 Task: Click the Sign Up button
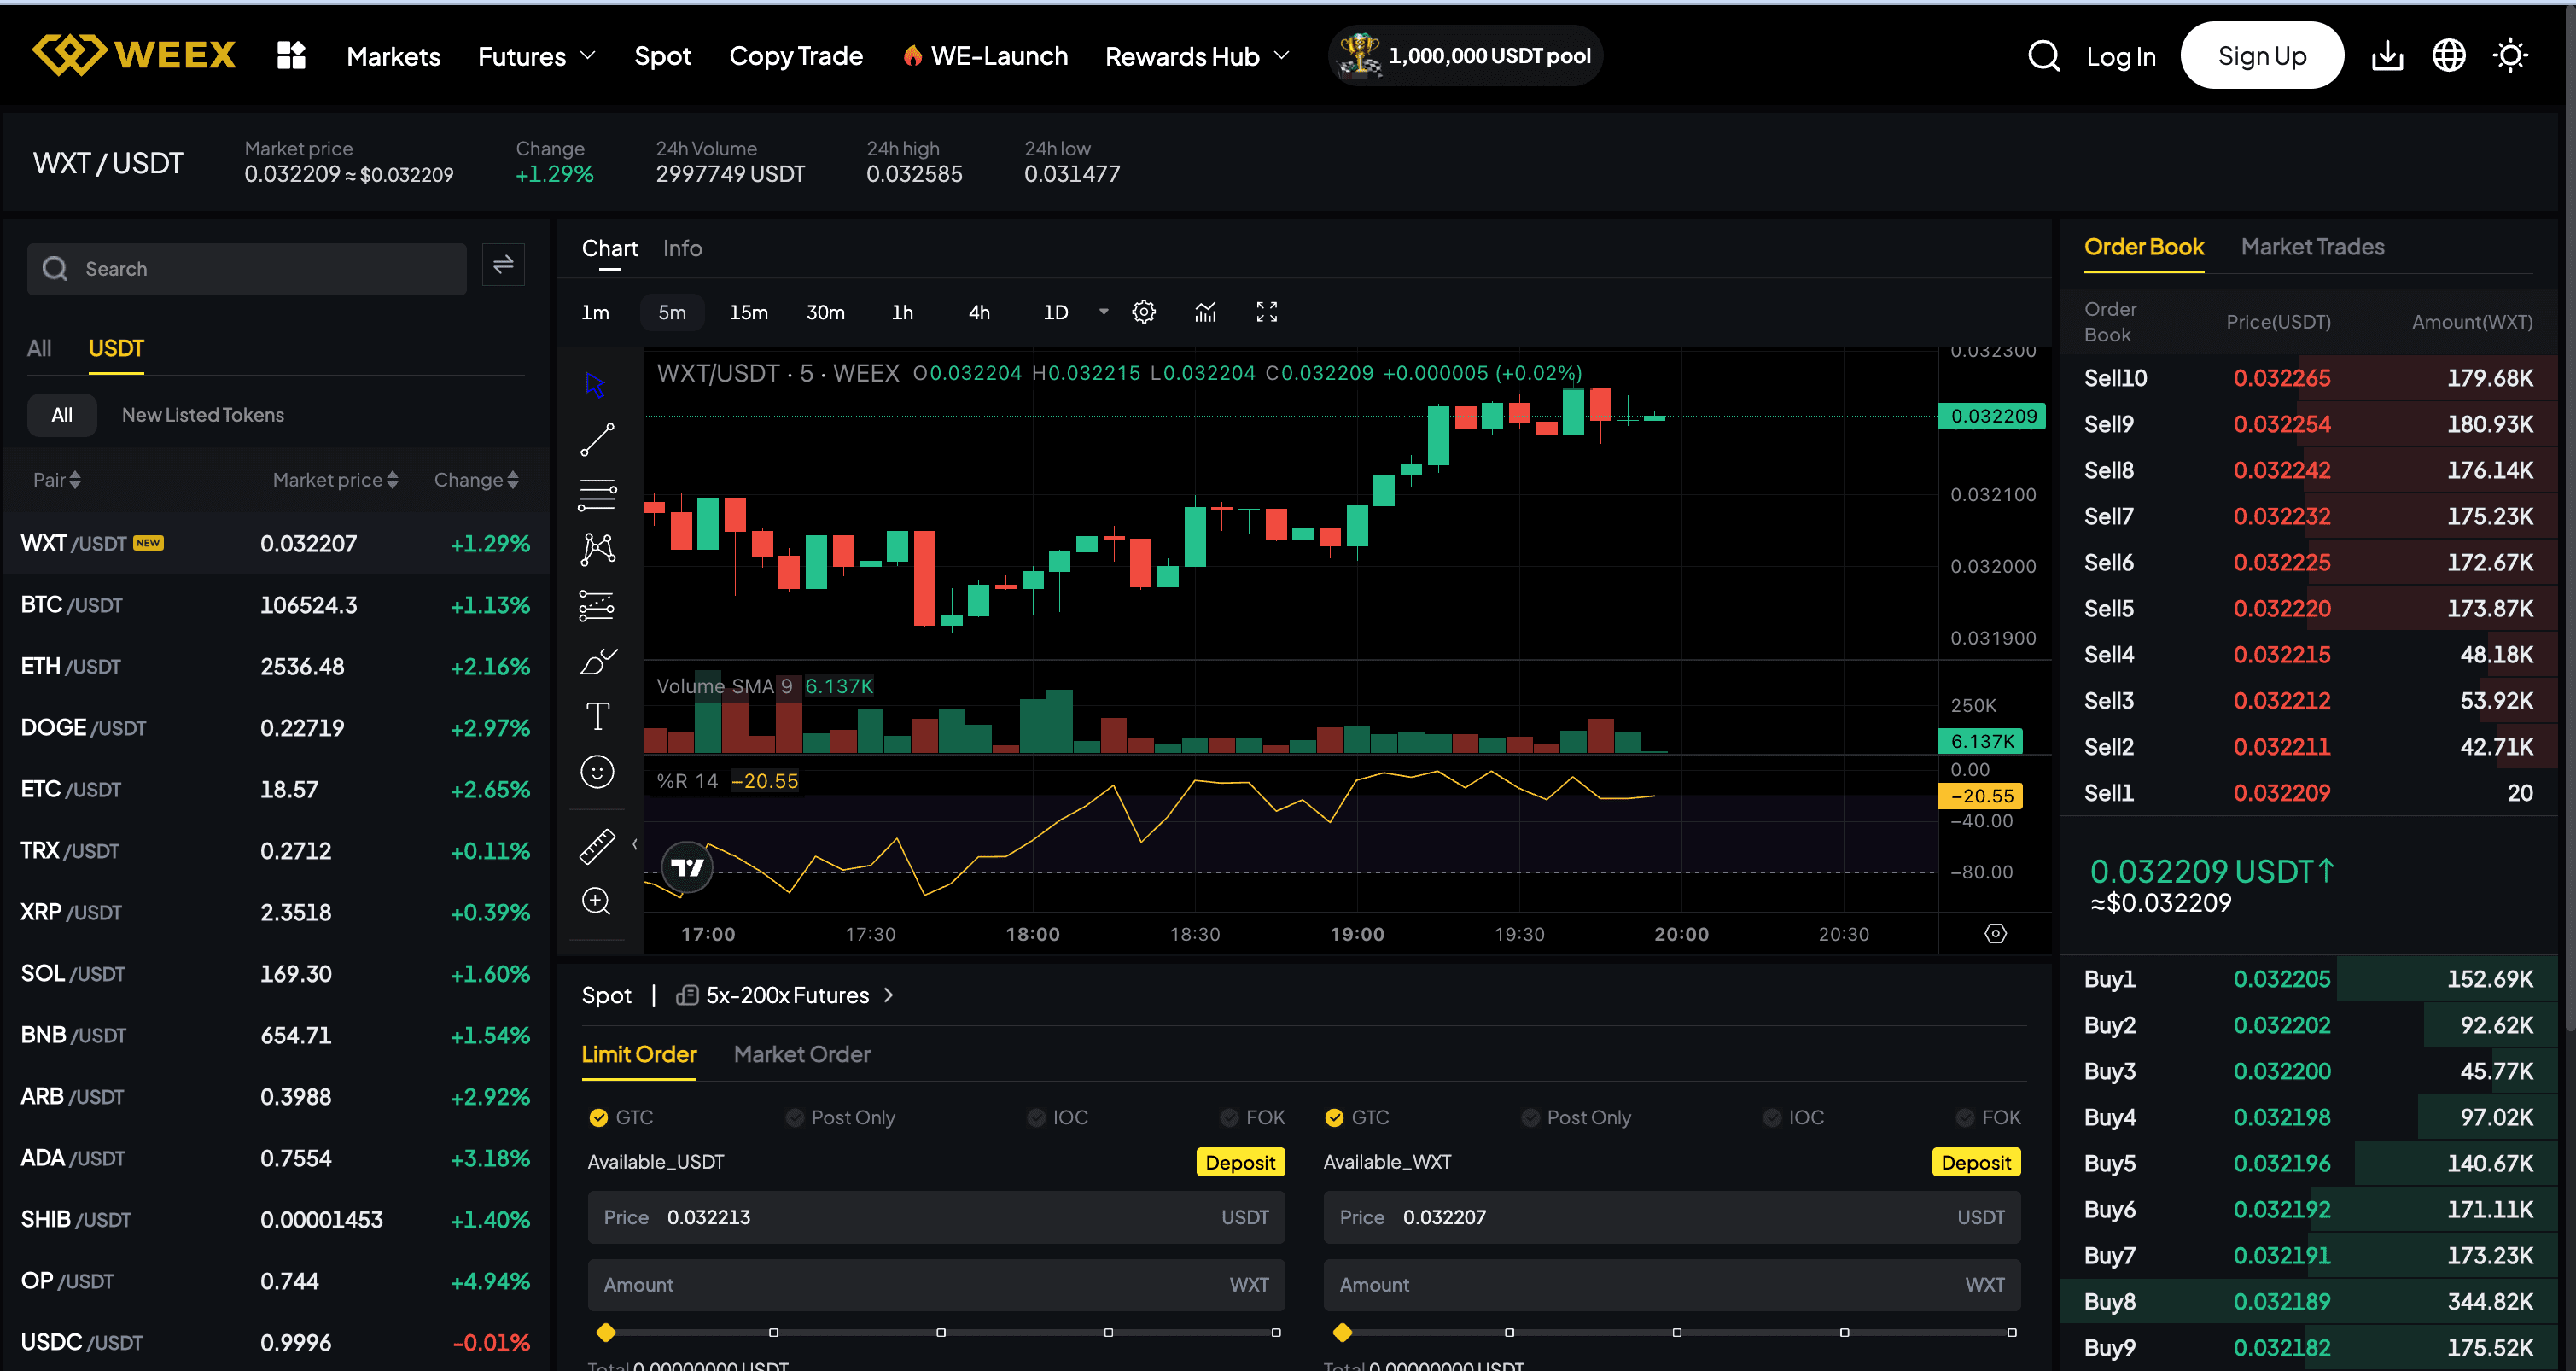click(2262, 56)
